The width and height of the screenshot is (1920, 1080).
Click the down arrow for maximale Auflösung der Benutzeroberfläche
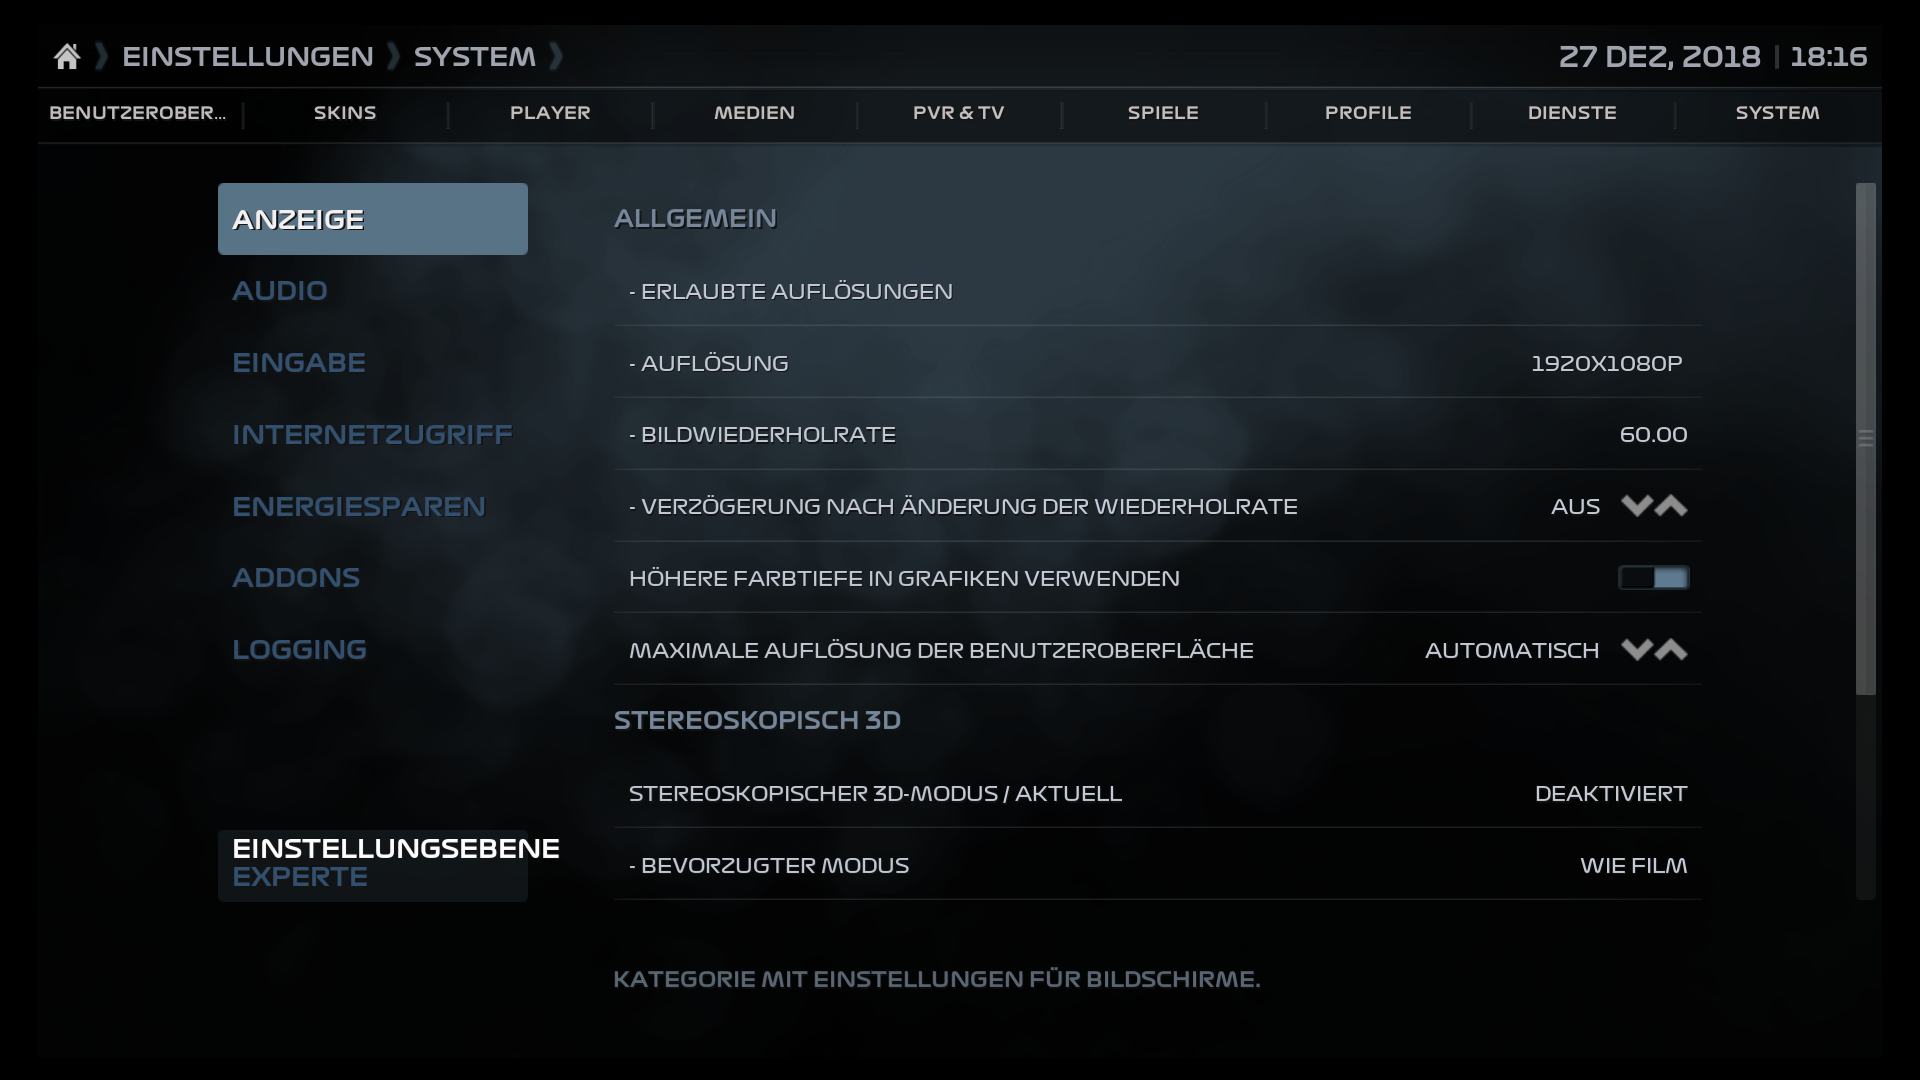(x=1636, y=649)
